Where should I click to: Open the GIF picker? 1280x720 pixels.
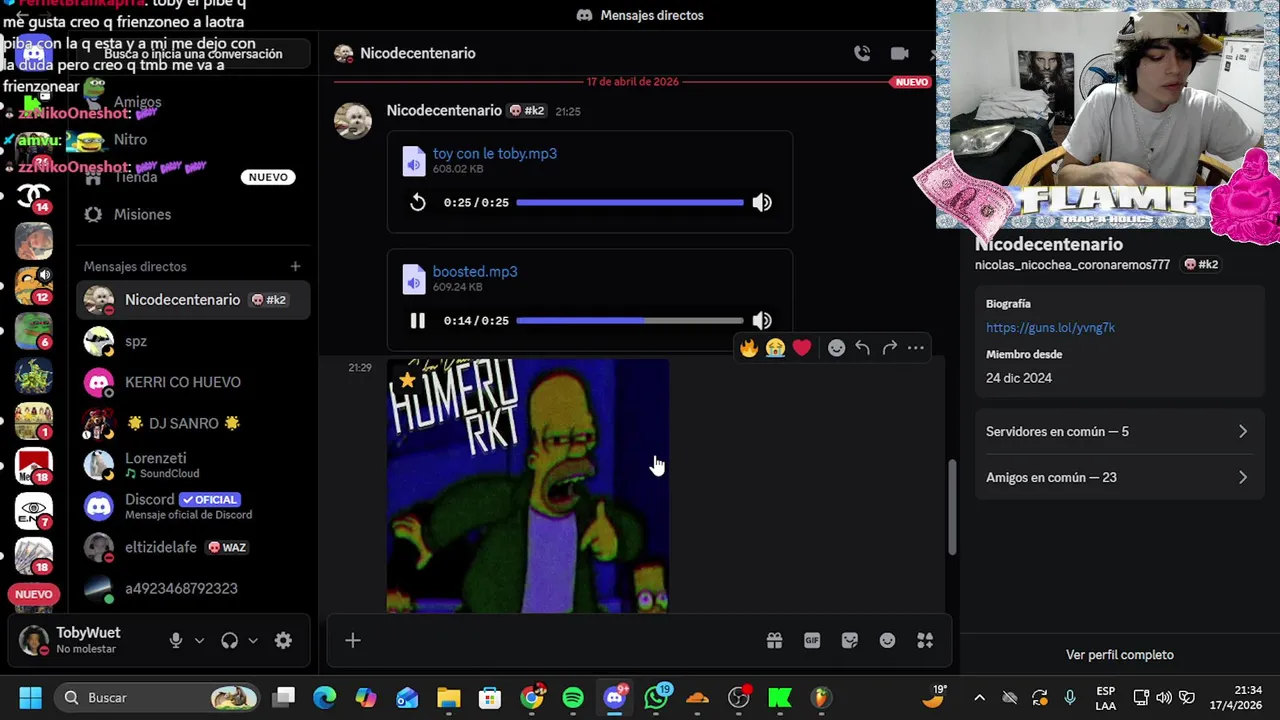click(812, 641)
